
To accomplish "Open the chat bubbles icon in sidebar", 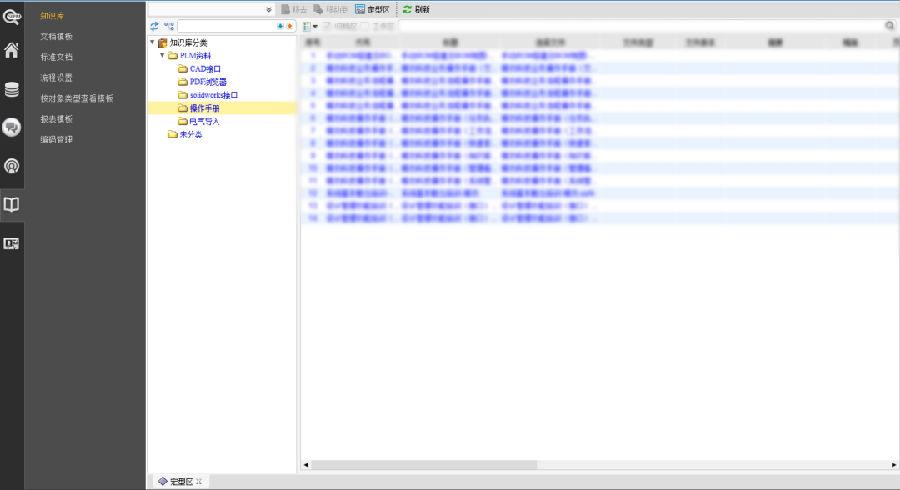I will point(11,127).
